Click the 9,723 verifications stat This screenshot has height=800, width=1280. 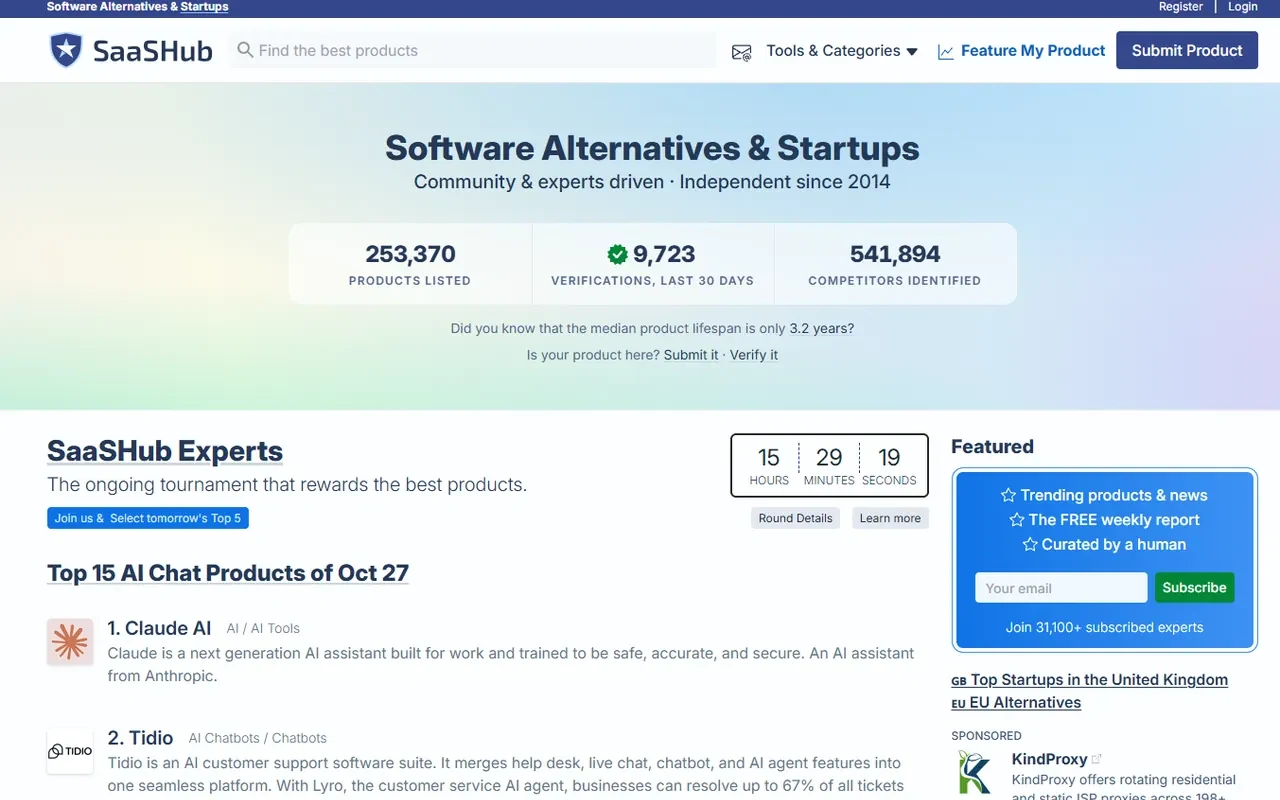pyautogui.click(x=653, y=265)
